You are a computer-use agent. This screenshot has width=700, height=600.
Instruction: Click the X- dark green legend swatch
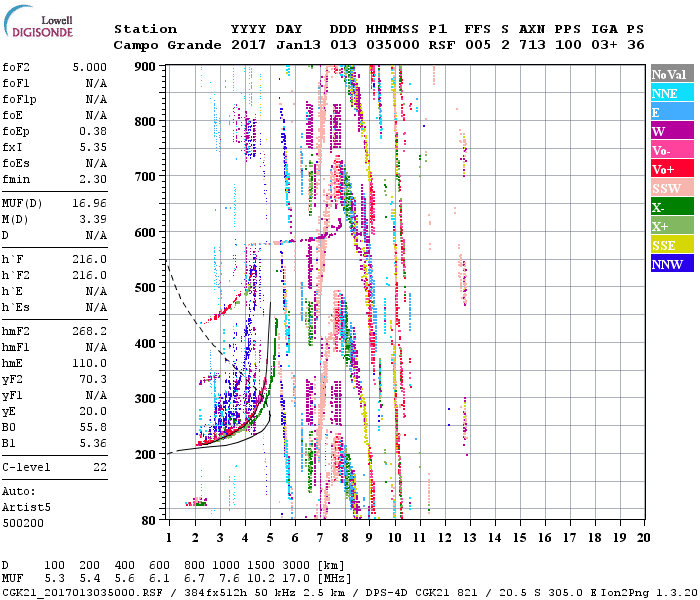pyautogui.click(x=671, y=207)
